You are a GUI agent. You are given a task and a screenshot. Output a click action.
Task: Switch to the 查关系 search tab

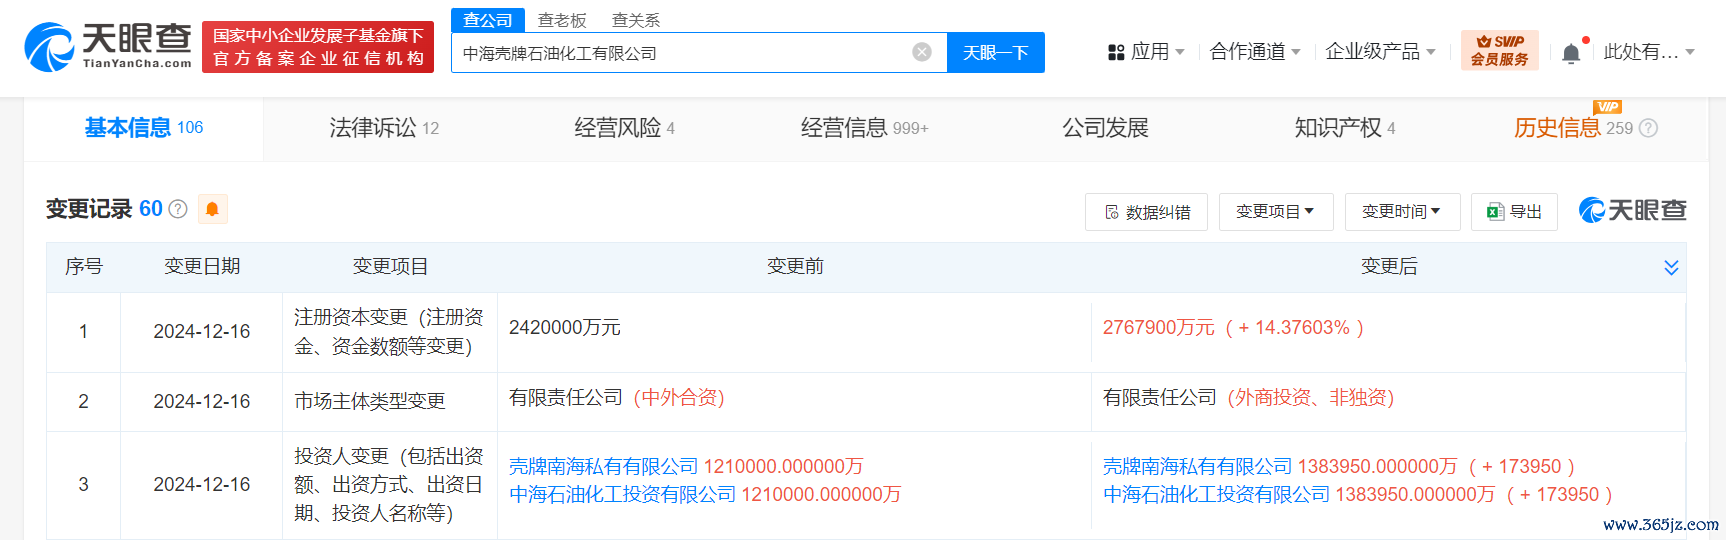tap(636, 20)
